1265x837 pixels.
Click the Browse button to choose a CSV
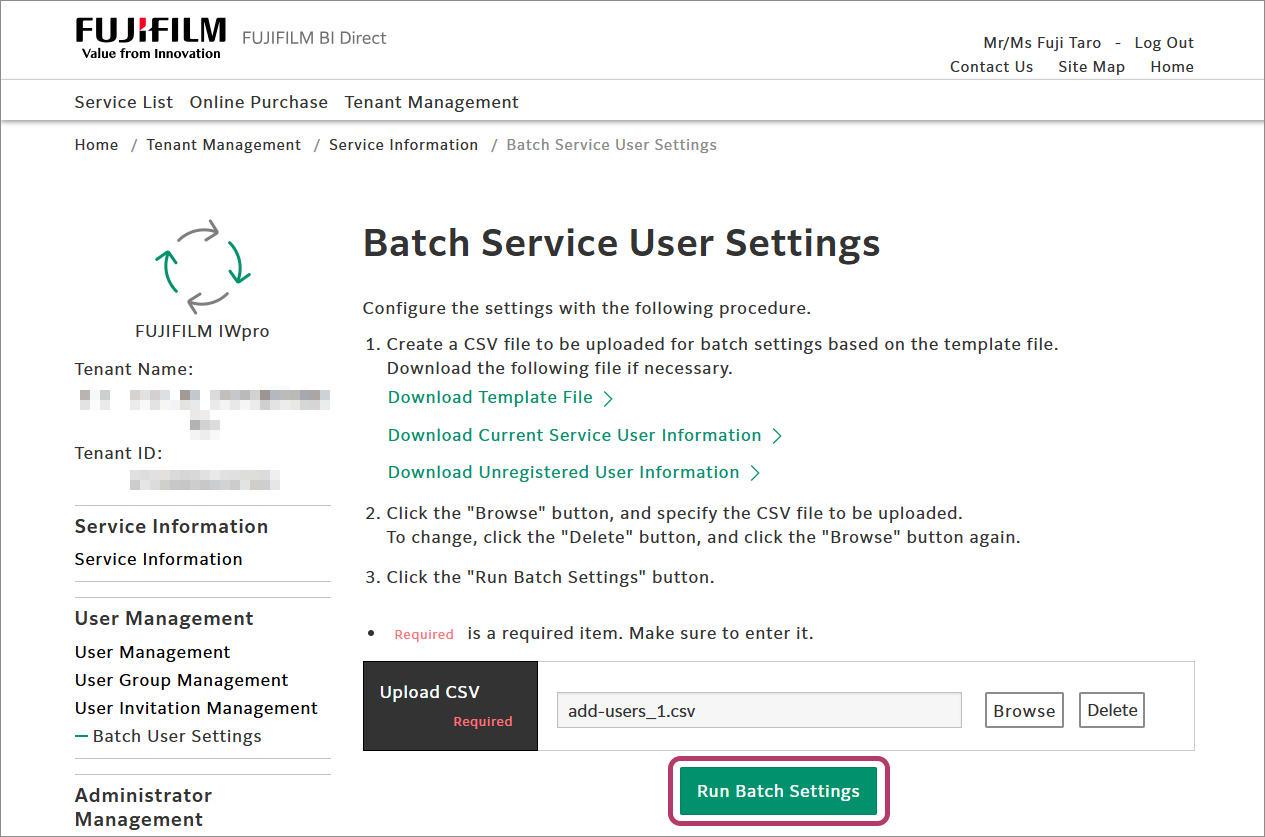coord(1024,711)
